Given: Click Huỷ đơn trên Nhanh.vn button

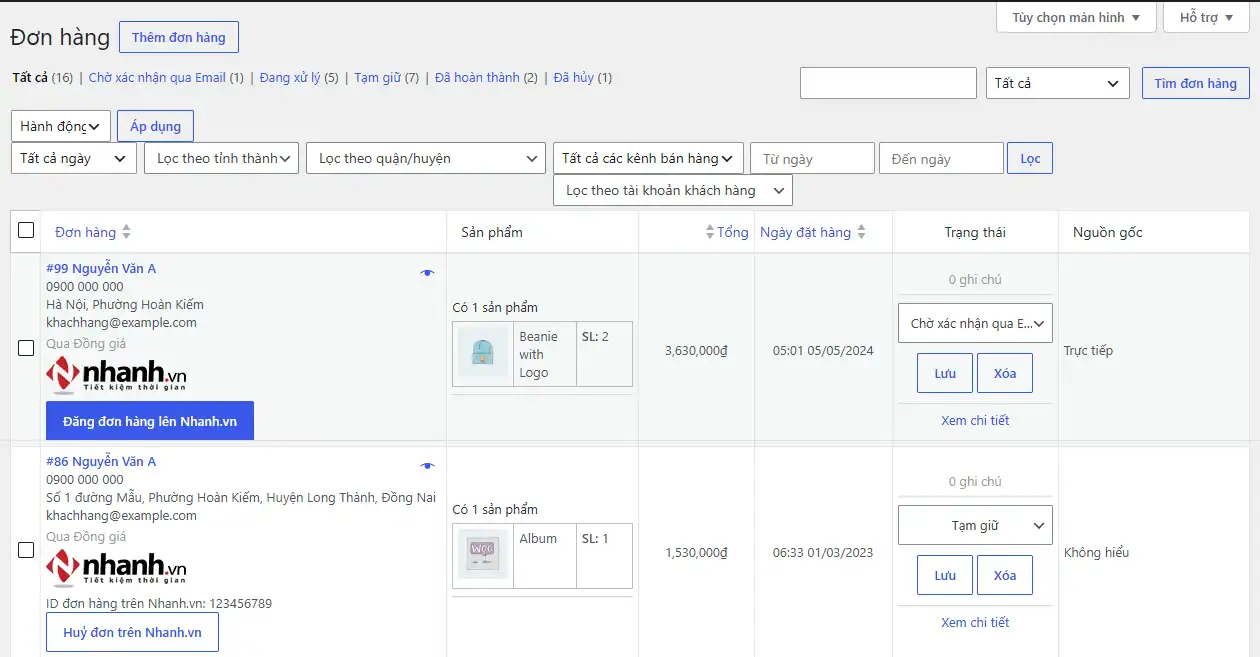Looking at the screenshot, I should click(x=132, y=632).
